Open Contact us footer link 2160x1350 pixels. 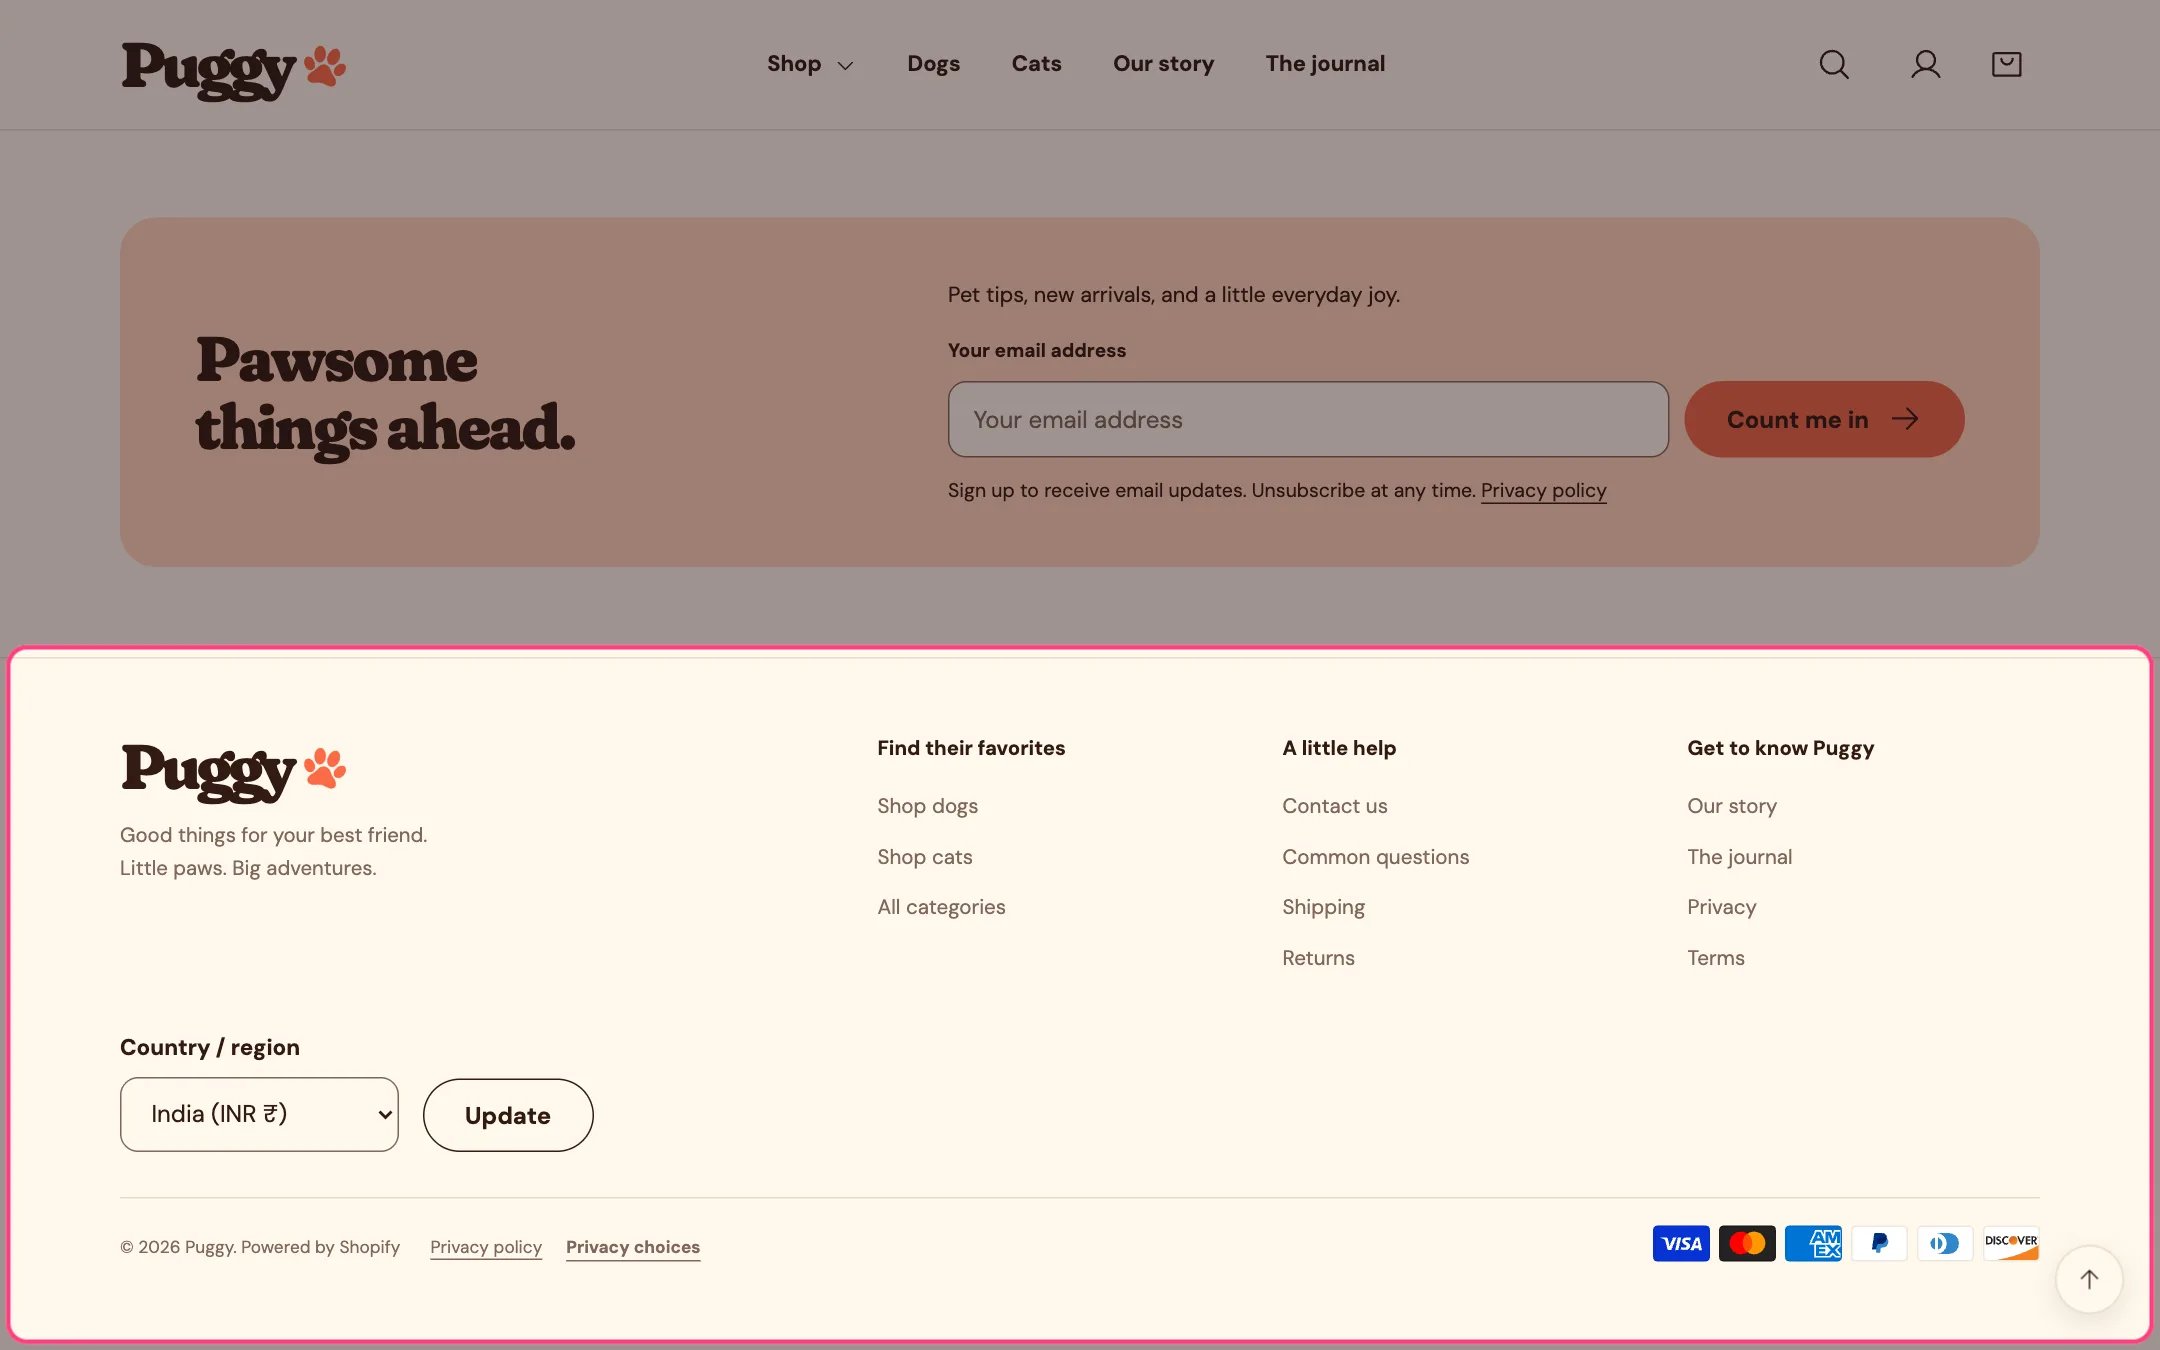[1334, 806]
